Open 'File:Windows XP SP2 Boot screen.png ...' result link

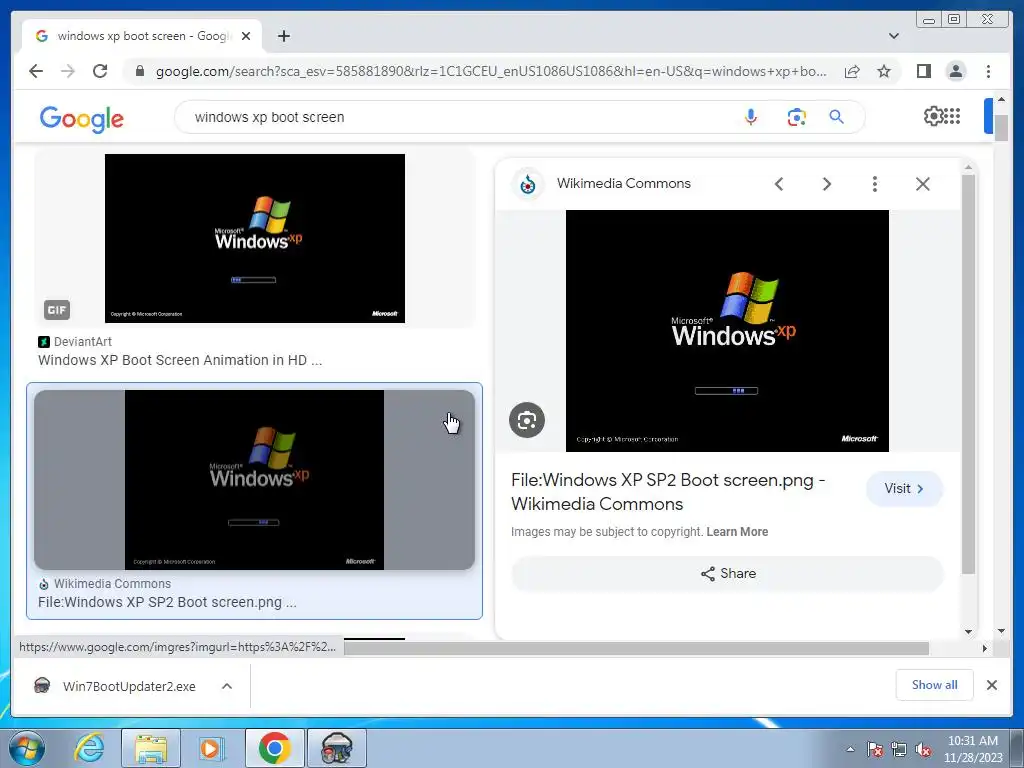pos(167,602)
